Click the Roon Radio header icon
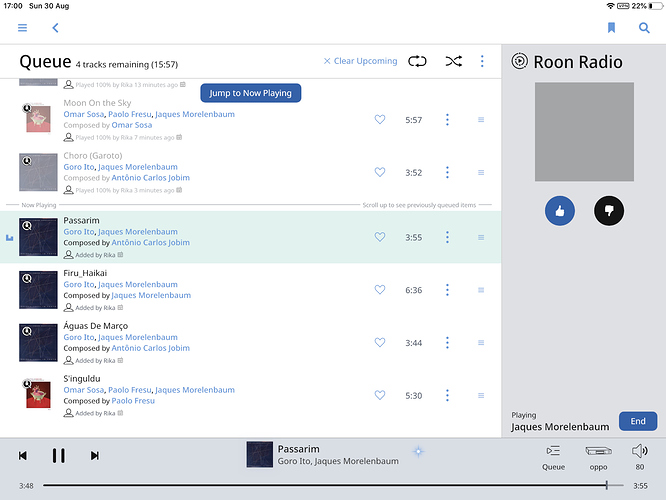This screenshot has height=500, width=666. [519, 62]
